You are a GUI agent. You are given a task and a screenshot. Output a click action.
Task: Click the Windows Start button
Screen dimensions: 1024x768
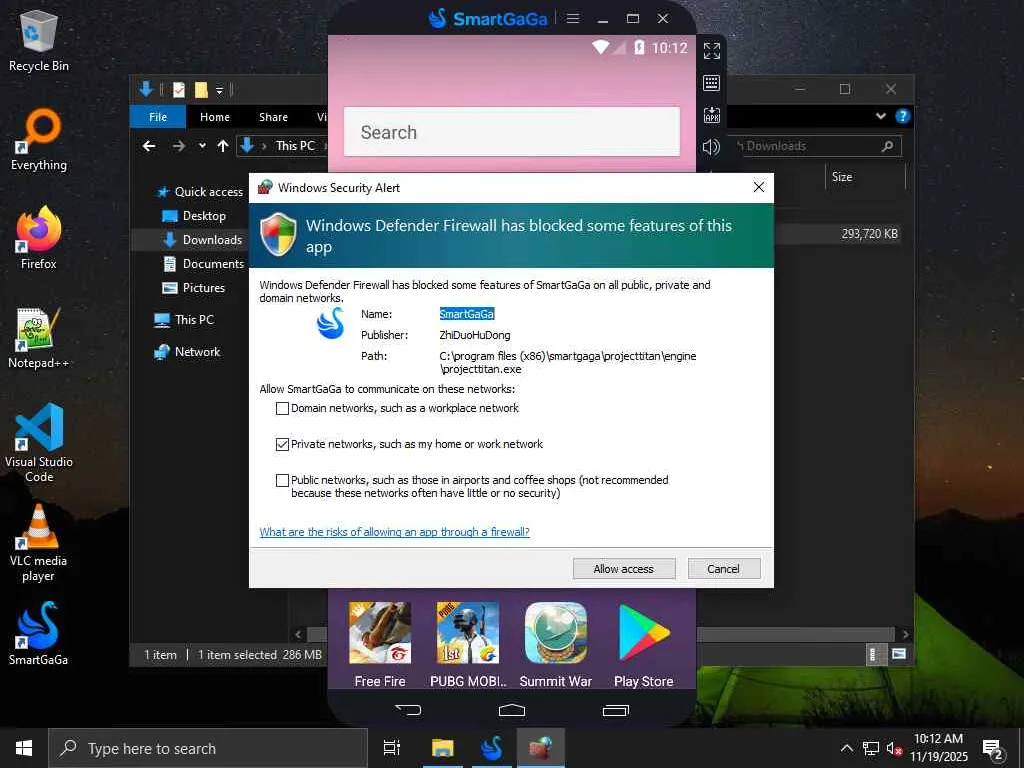[x=24, y=748]
